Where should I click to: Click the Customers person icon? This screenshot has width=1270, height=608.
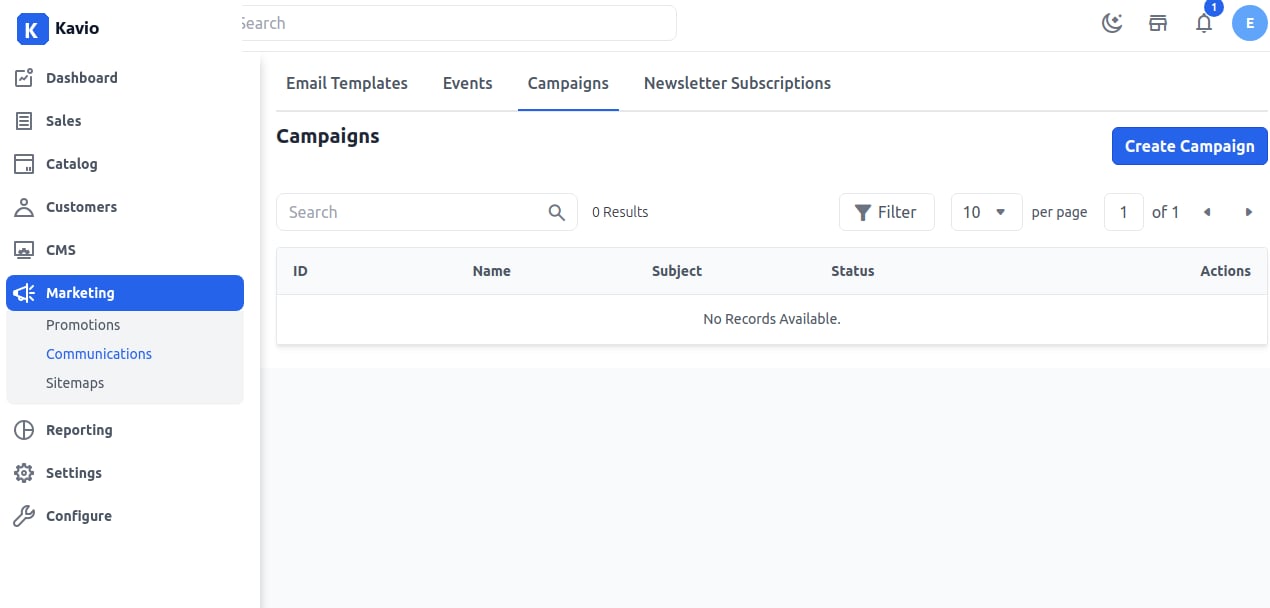[24, 207]
